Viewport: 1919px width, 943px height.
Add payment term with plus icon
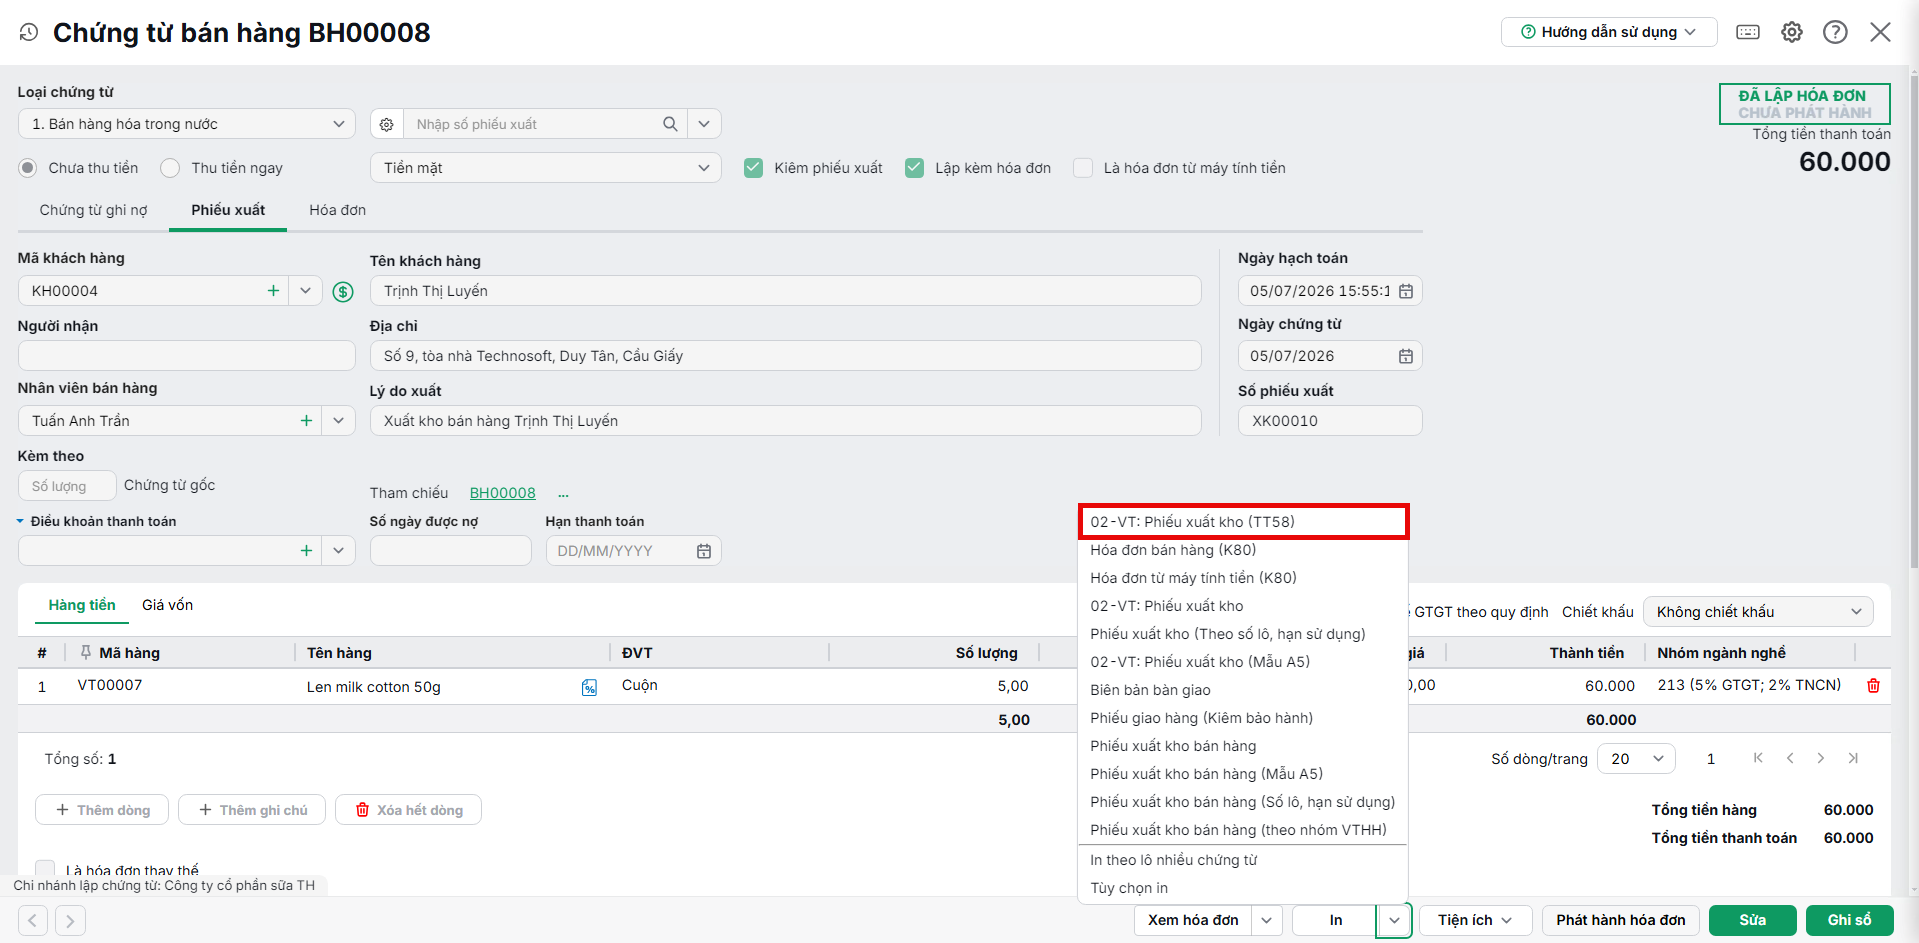[x=306, y=551]
